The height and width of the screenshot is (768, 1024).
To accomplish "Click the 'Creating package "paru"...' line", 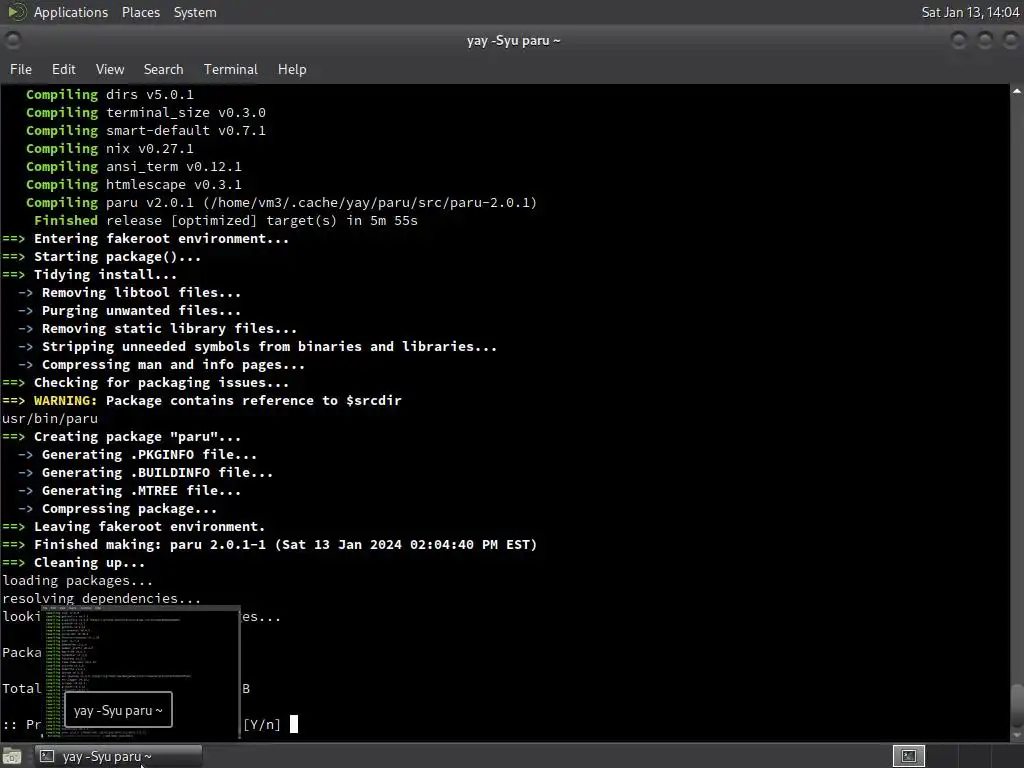I will coord(121,437).
